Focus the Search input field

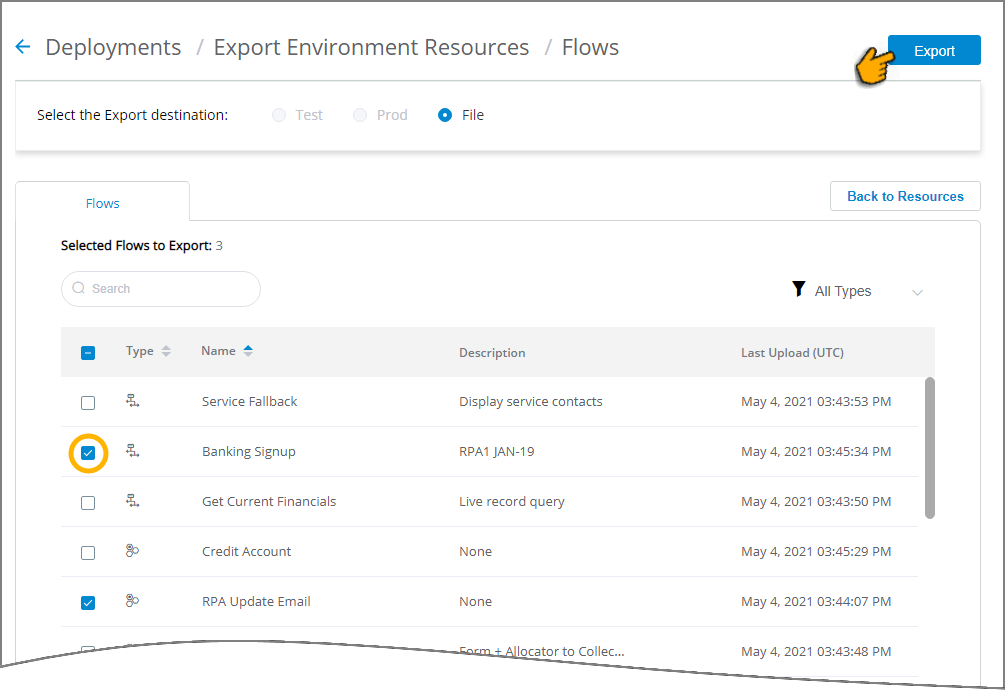coord(161,289)
